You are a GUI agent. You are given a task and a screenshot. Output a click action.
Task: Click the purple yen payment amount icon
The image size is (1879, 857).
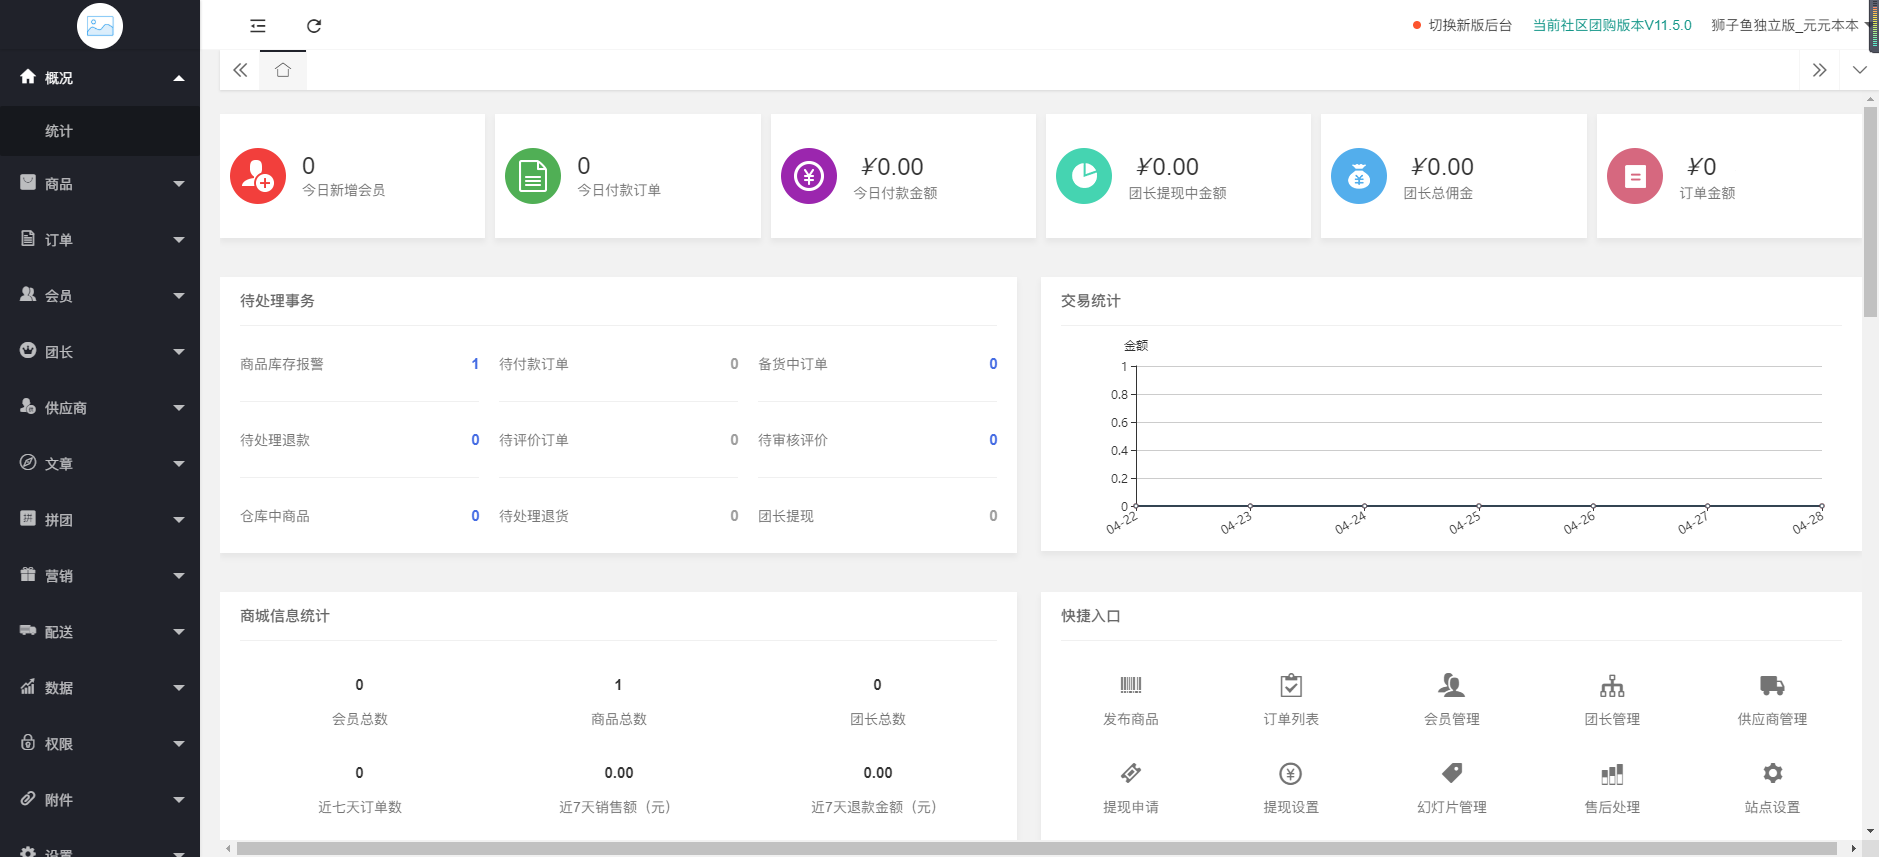click(x=809, y=176)
